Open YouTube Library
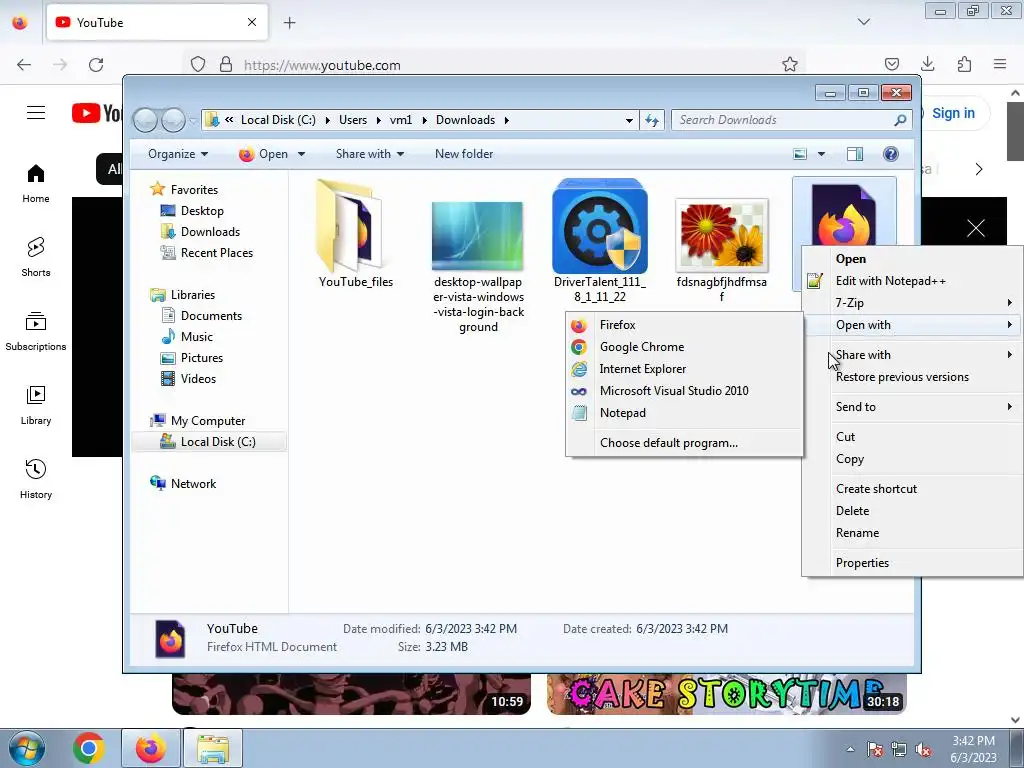 [x=36, y=405]
